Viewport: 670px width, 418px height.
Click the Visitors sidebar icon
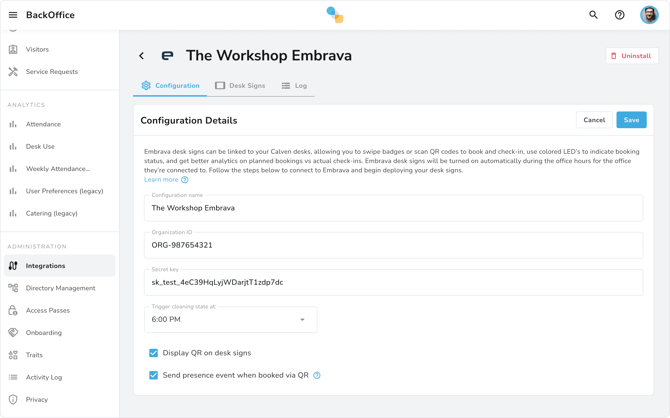click(13, 49)
